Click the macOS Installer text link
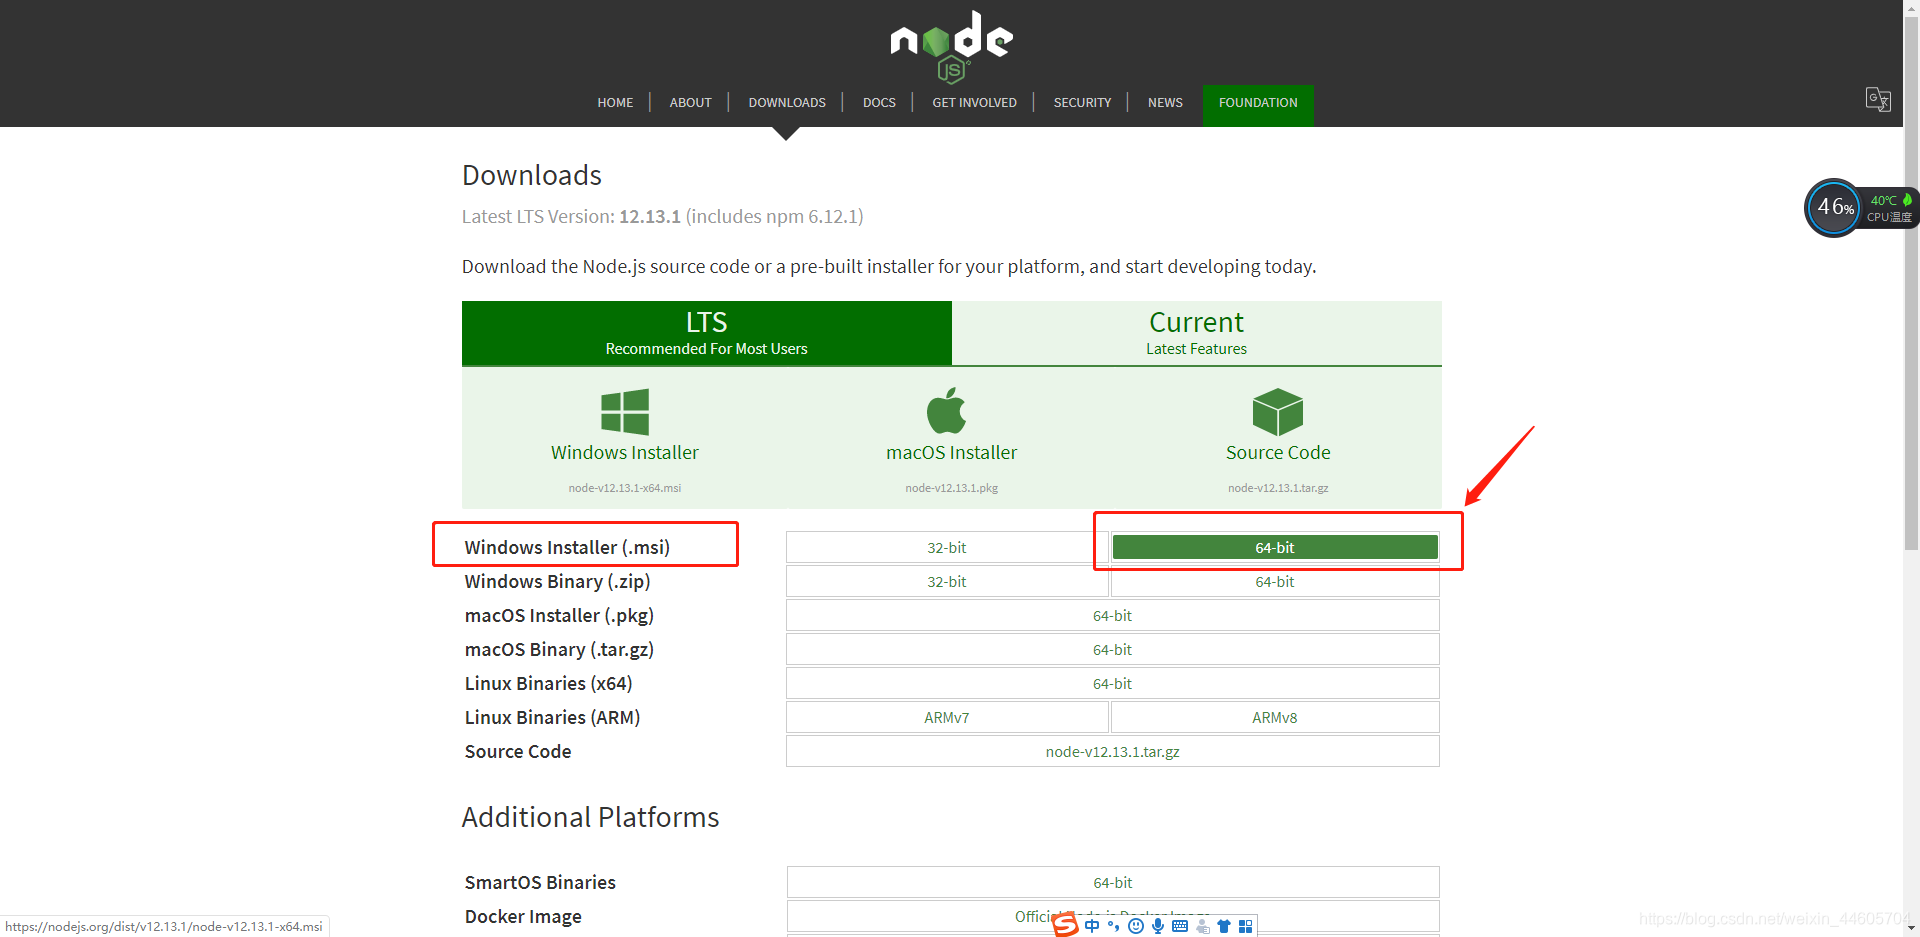Viewport: 1920px width, 937px height. [x=951, y=453]
